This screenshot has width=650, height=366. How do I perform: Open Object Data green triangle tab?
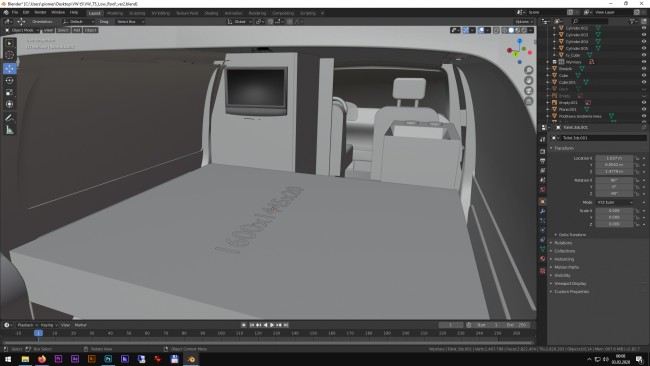[x=543, y=249]
